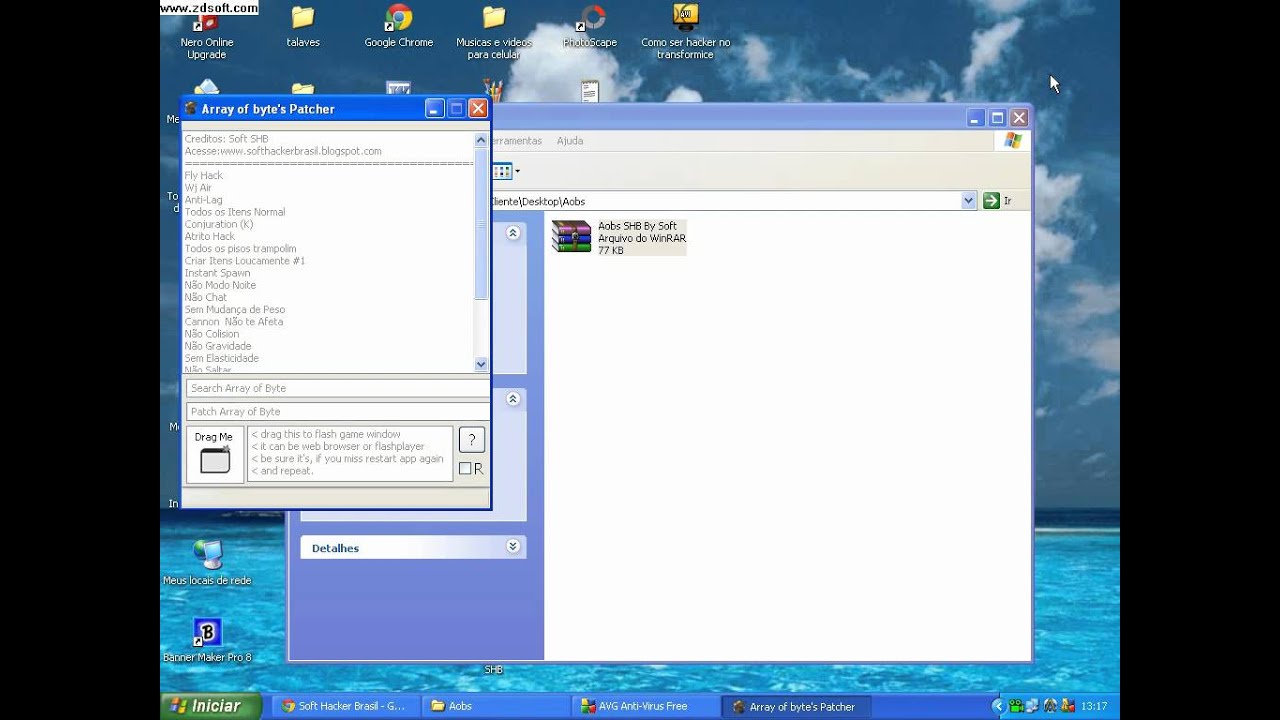Collapse the second Explorer sidebar panel
This screenshot has height=720, width=1280.
513,399
